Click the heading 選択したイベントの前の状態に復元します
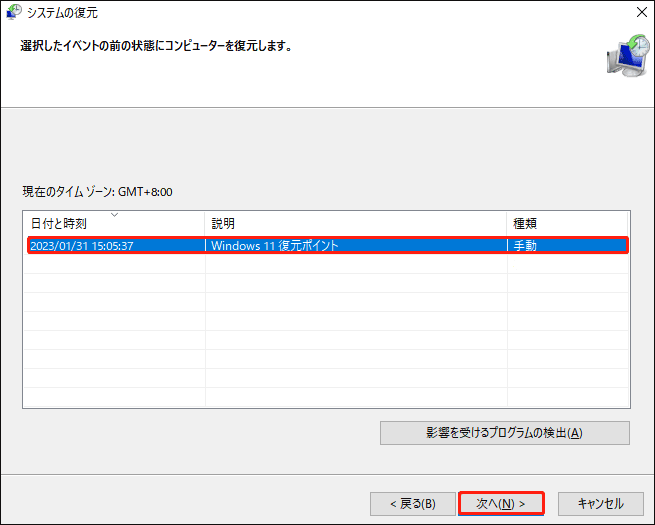 156,46
